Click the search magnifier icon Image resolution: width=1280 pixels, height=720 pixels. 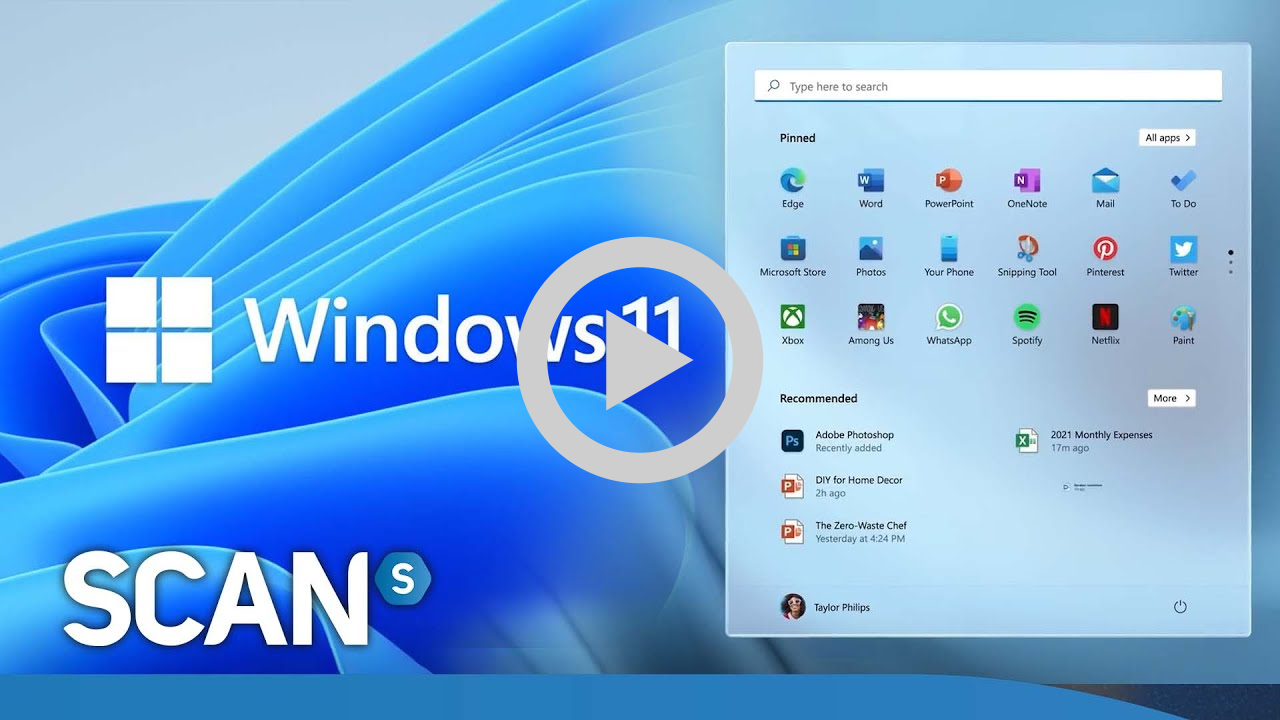click(773, 86)
